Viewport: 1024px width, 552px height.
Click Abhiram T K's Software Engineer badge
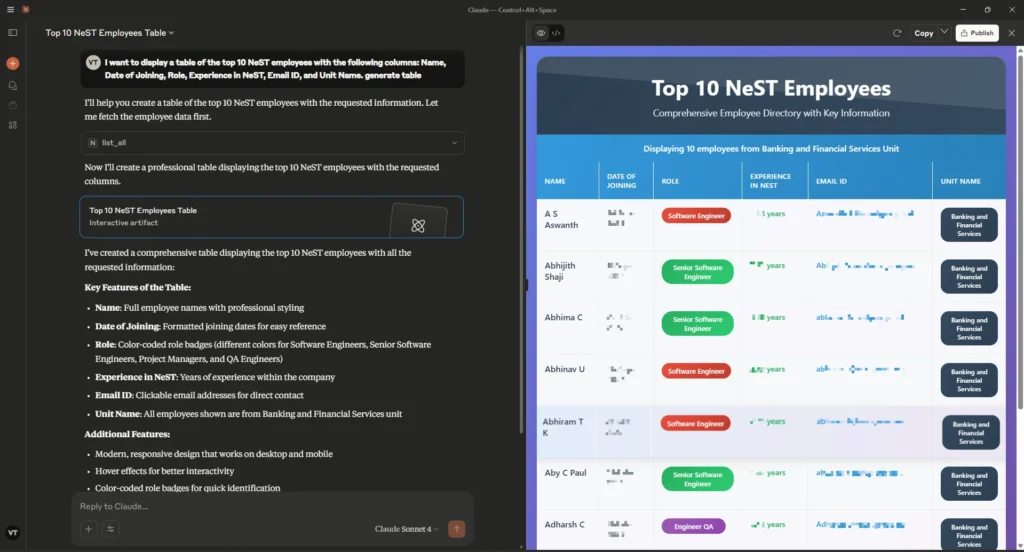pyautogui.click(x=696, y=424)
